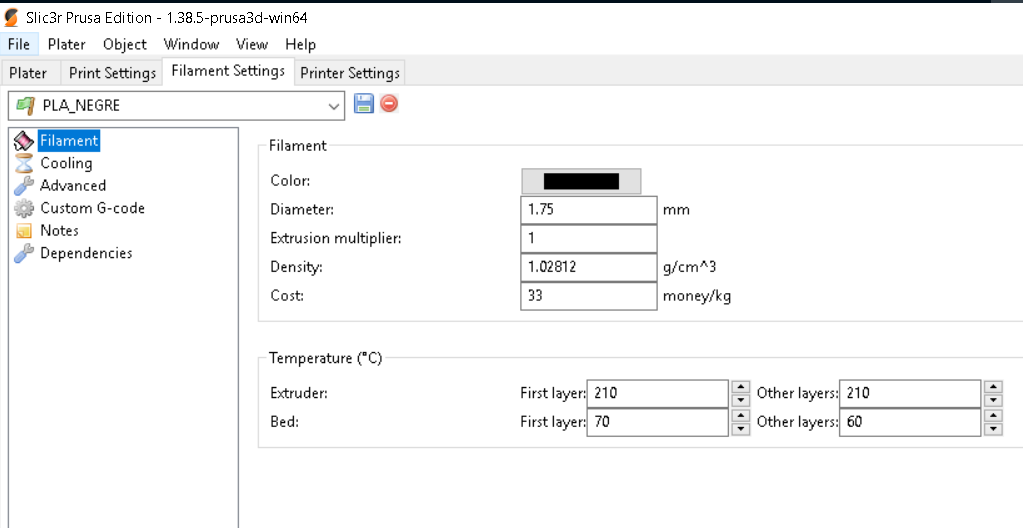Screen dimensions: 1023x528
Task: Click the Slic3r application logo icon
Action: tap(11, 18)
